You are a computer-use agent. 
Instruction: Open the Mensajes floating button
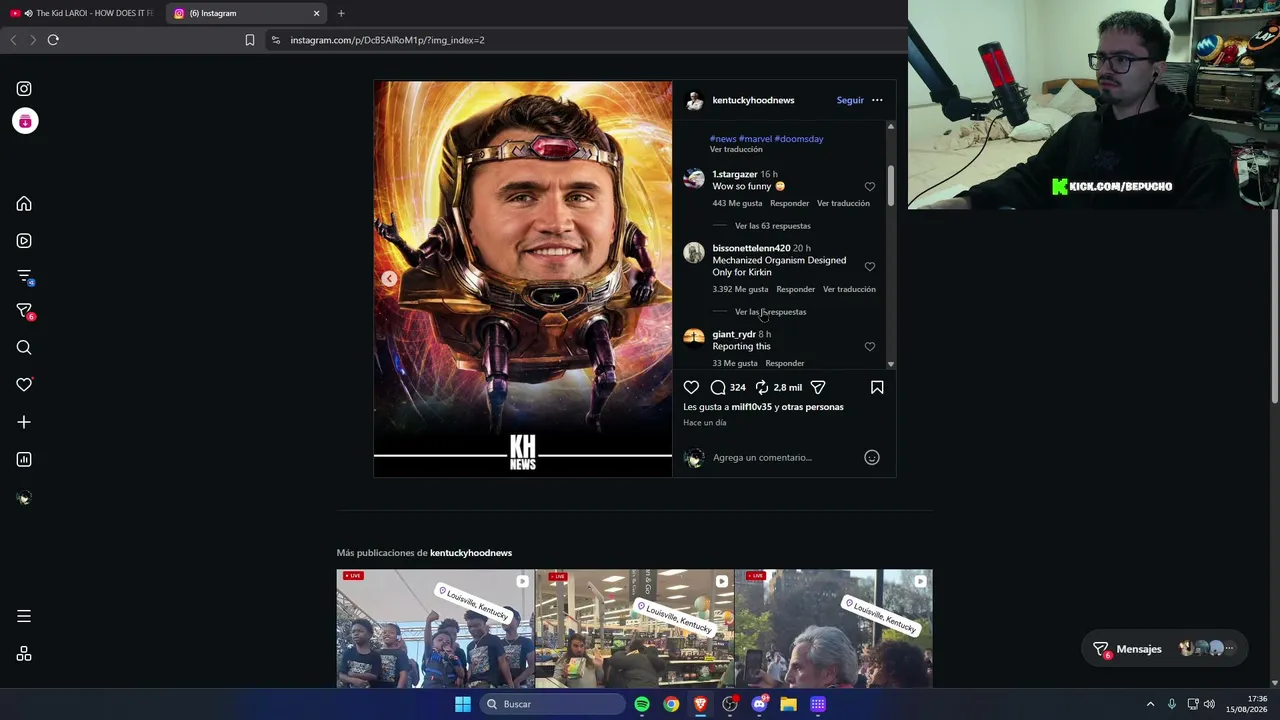[1166, 649]
